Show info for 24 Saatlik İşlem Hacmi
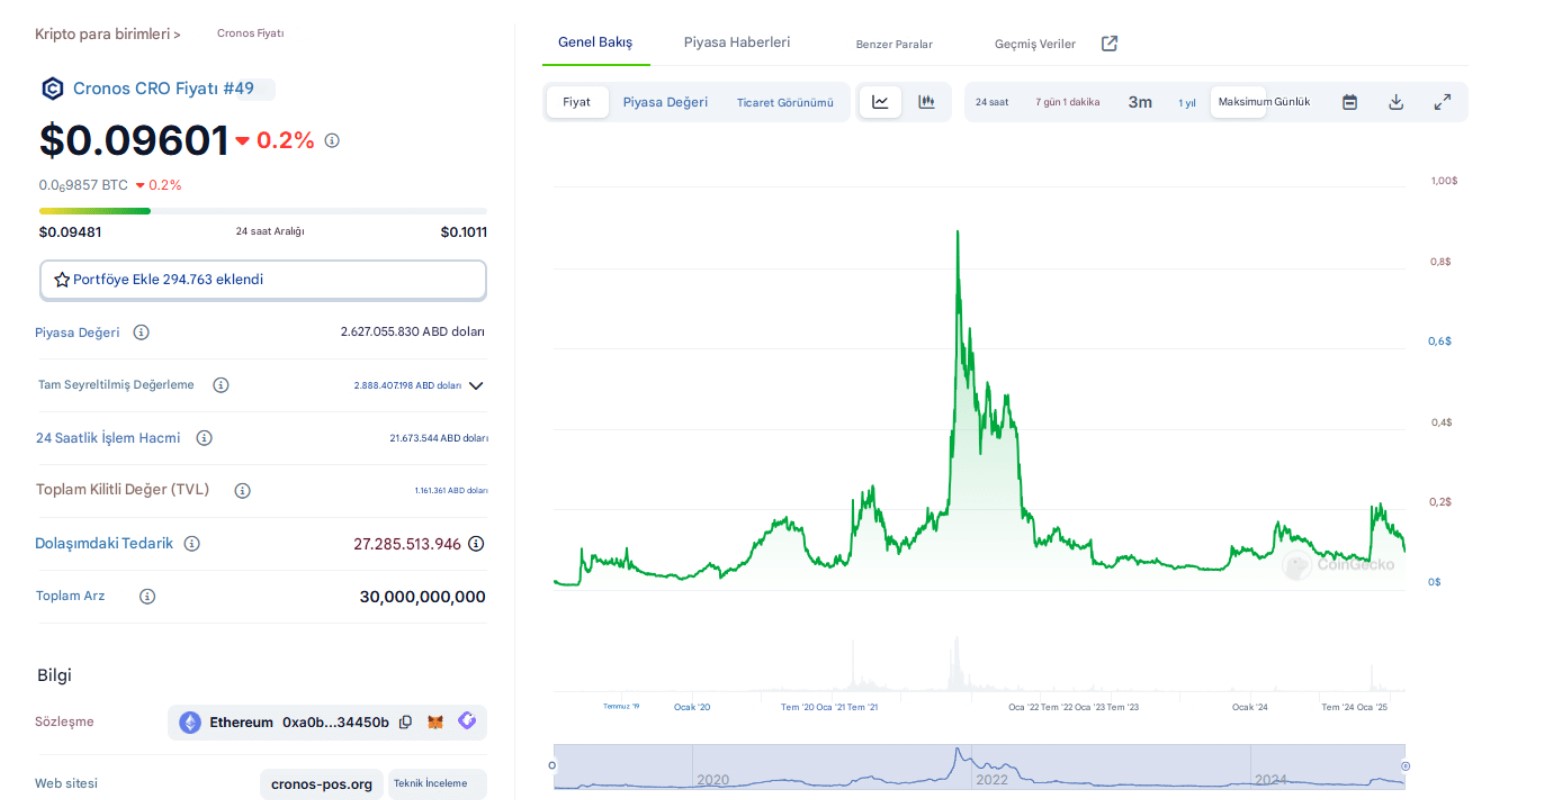Viewport: 1542px width, 800px height. pos(204,438)
